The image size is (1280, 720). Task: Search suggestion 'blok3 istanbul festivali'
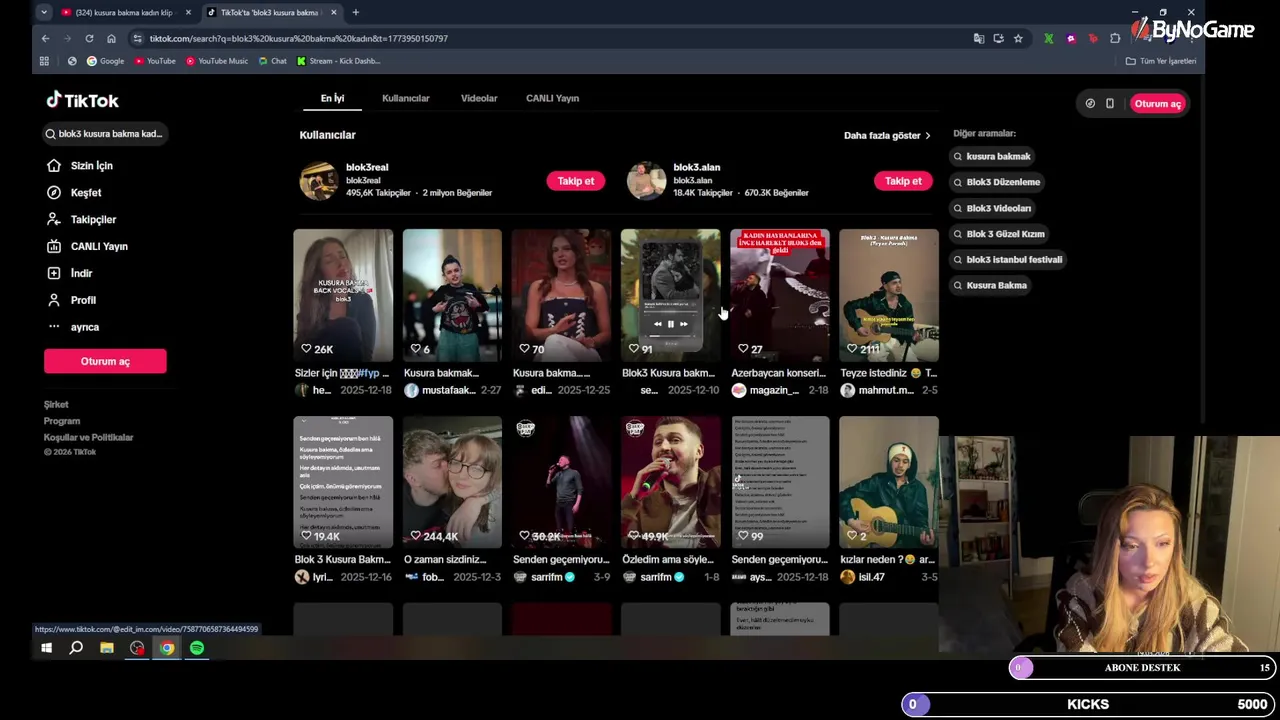click(x=1008, y=259)
